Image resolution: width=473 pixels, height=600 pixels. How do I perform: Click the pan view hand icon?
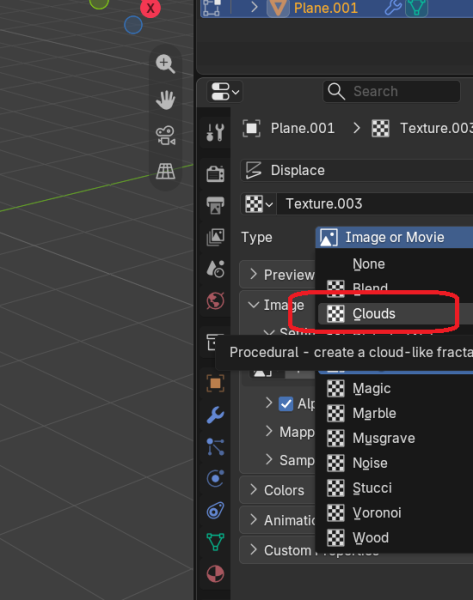coord(165,100)
